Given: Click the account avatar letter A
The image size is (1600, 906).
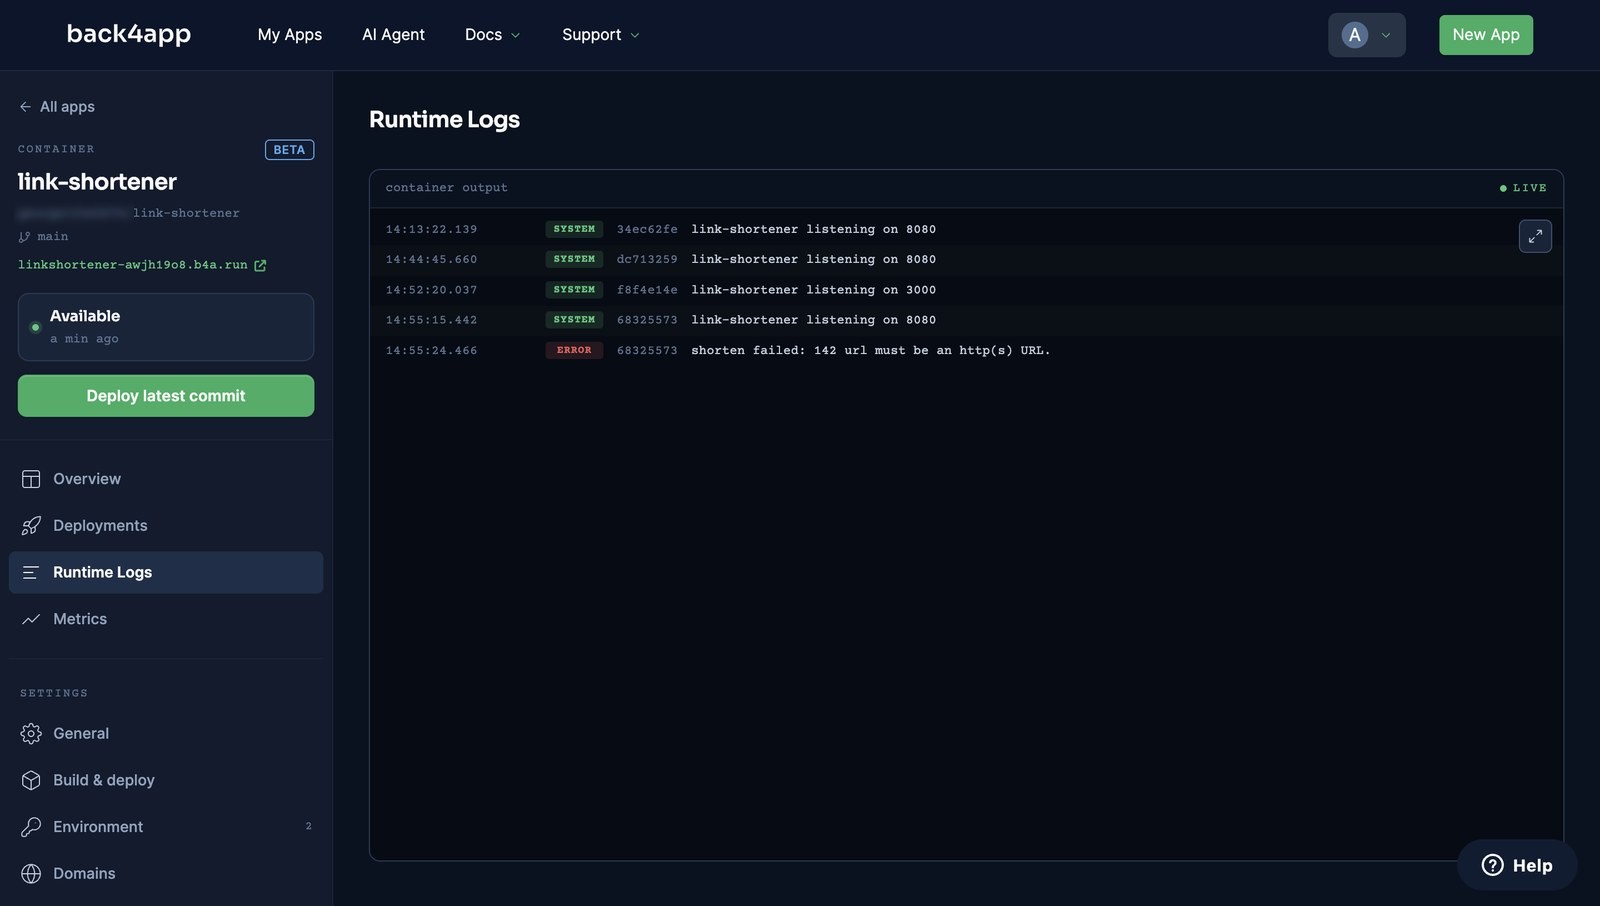Looking at the screenshot, I should click(x=1354, y=35).
